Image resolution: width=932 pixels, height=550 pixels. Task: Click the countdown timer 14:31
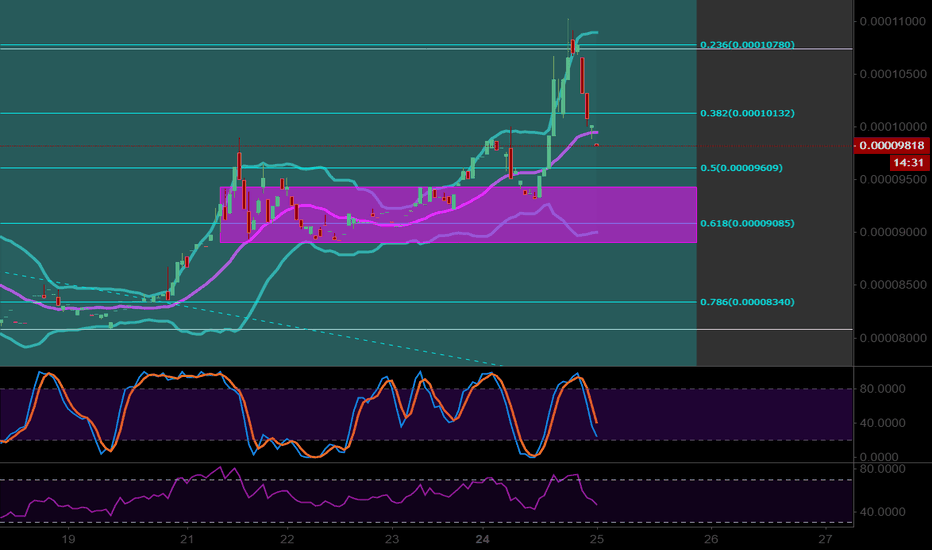[x=909, y=162]
